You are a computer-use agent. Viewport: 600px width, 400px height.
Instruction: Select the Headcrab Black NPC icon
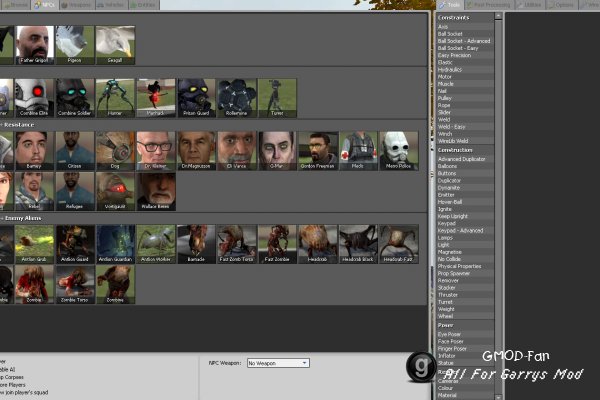(x=359, y=244)
